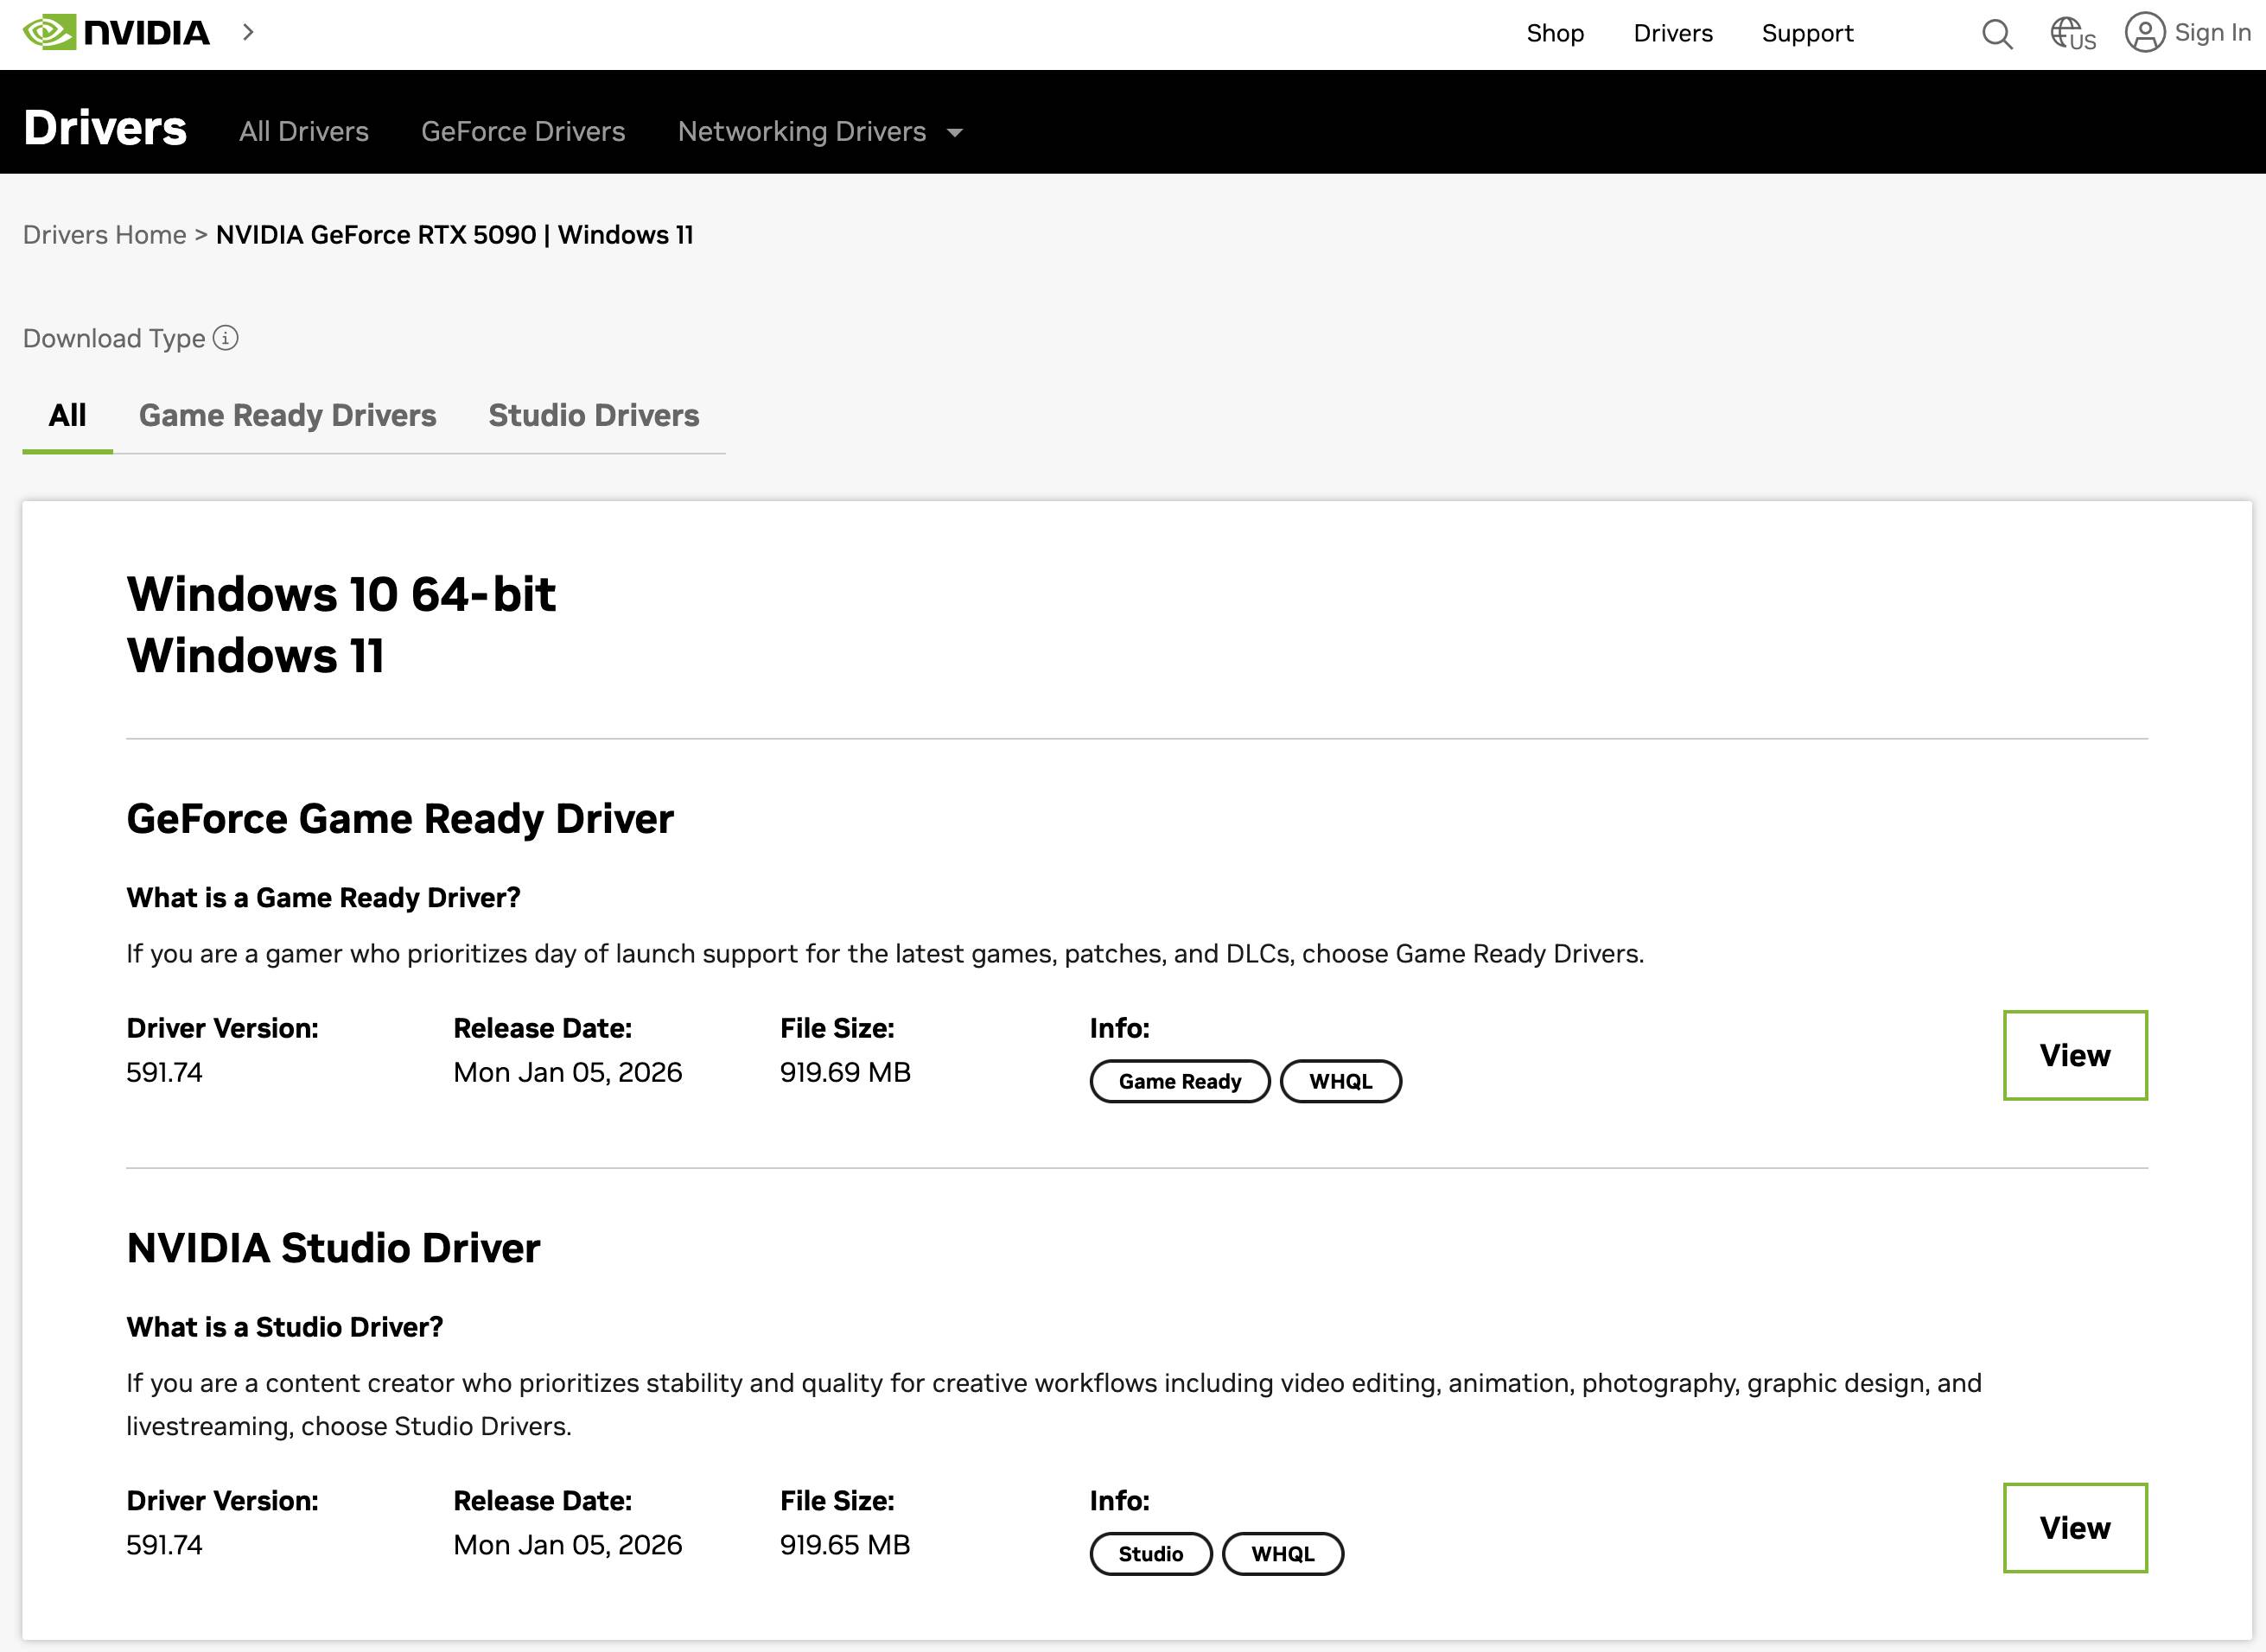Screen dimensions: 2266x1652
Task: View the GeForce Game Ready Driver
Action: click(x=2074, y=1055)
